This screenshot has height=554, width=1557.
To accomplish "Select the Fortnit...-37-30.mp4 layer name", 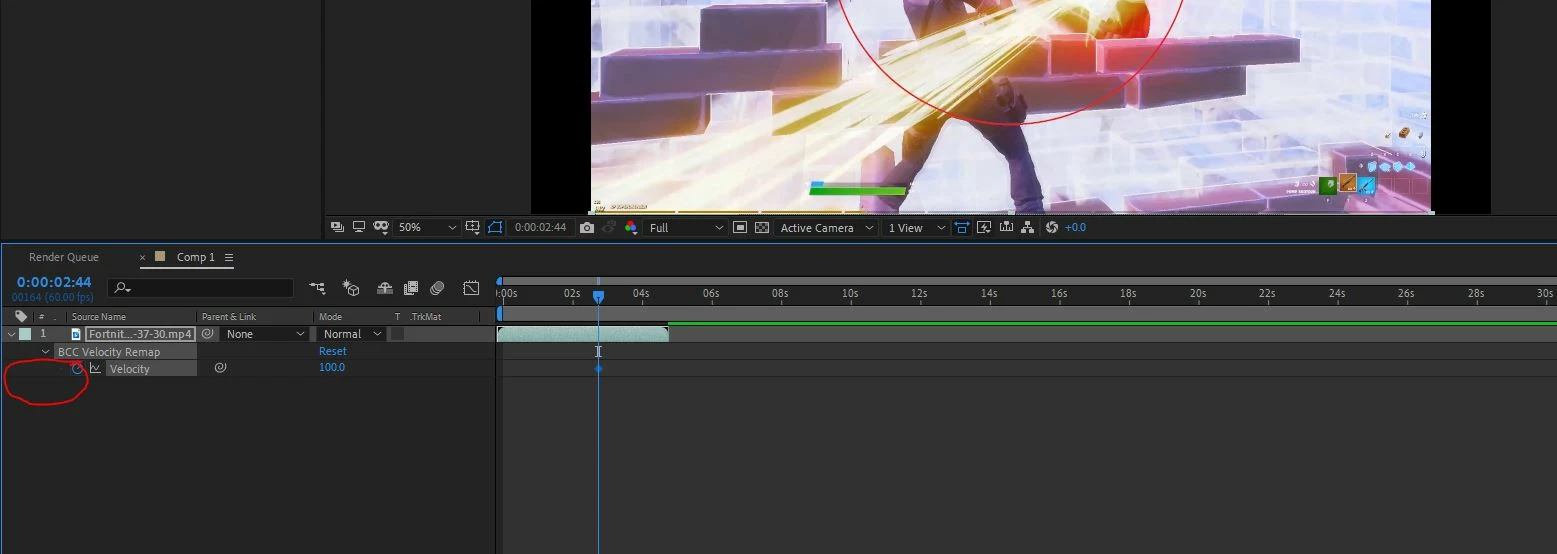I will (x=140, y=334).
